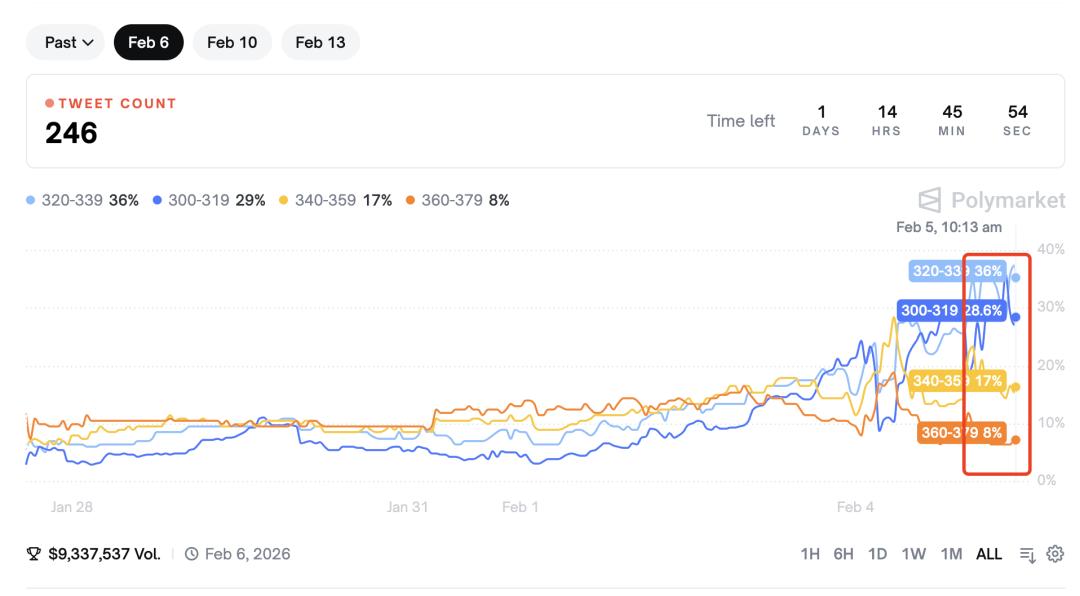This screenshot has height=596, width=1080.
Task: Click the clock icon beside Feb 6, 2026
Action: click(x=192, y=554)
